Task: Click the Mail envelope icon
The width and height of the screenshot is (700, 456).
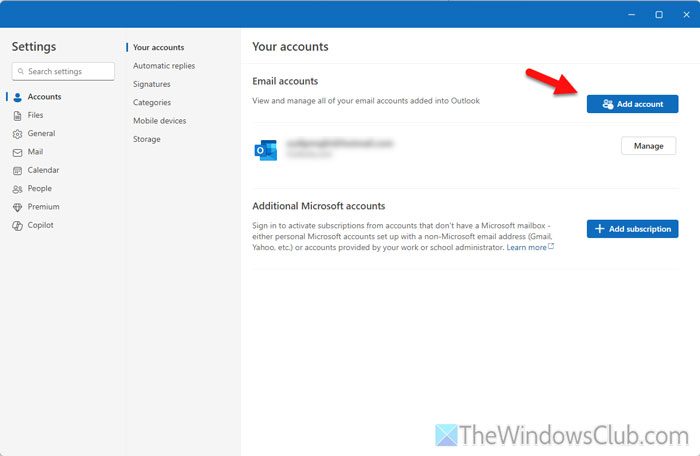Action: pos(17,153)
